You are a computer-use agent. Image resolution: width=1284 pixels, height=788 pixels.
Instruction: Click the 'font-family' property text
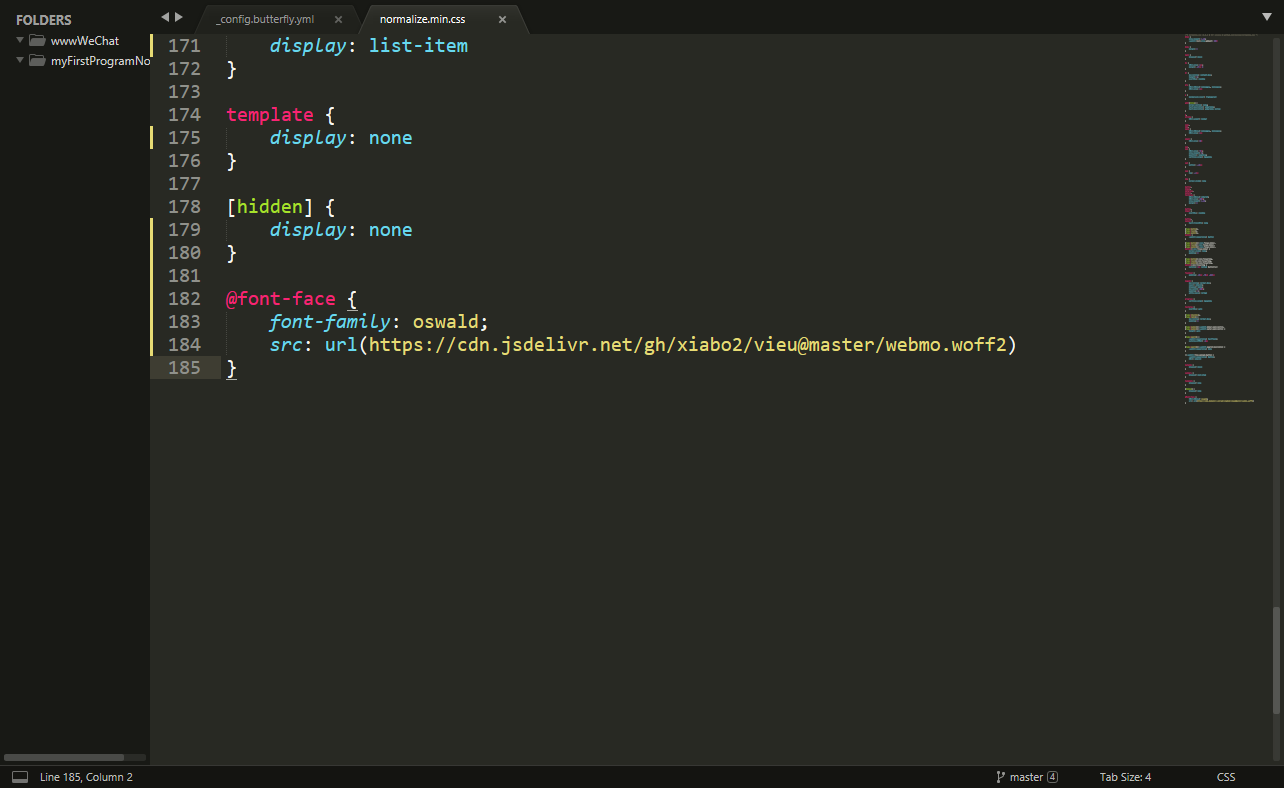(x=330, y=322)
